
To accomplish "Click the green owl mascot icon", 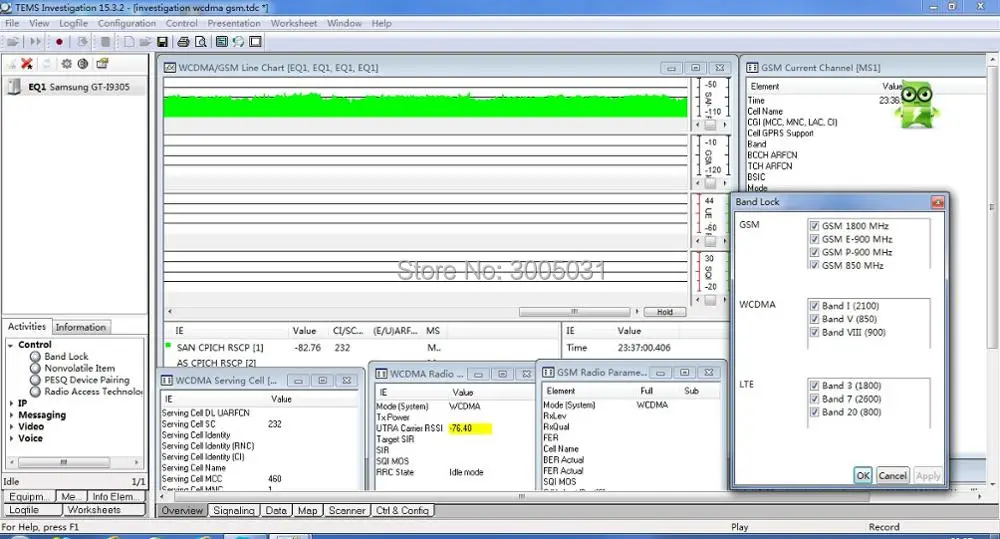I will coord(916,104).
